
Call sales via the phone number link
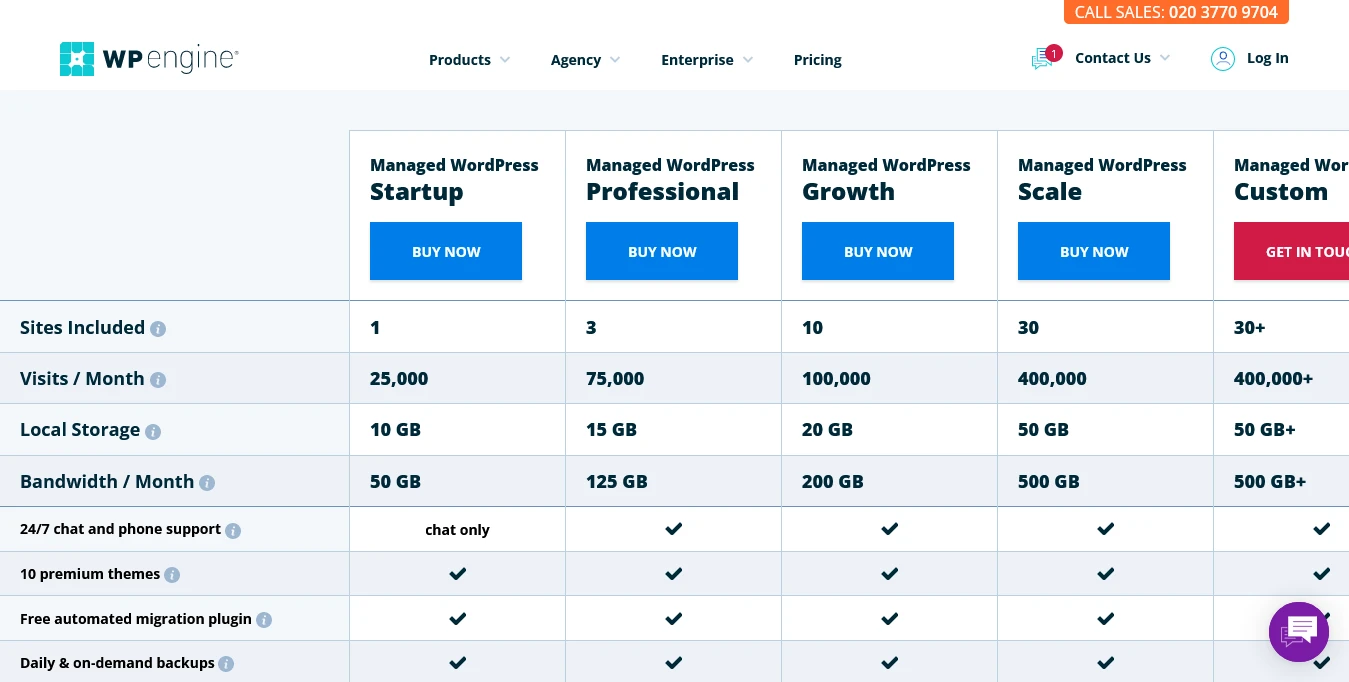point(1222,12)
